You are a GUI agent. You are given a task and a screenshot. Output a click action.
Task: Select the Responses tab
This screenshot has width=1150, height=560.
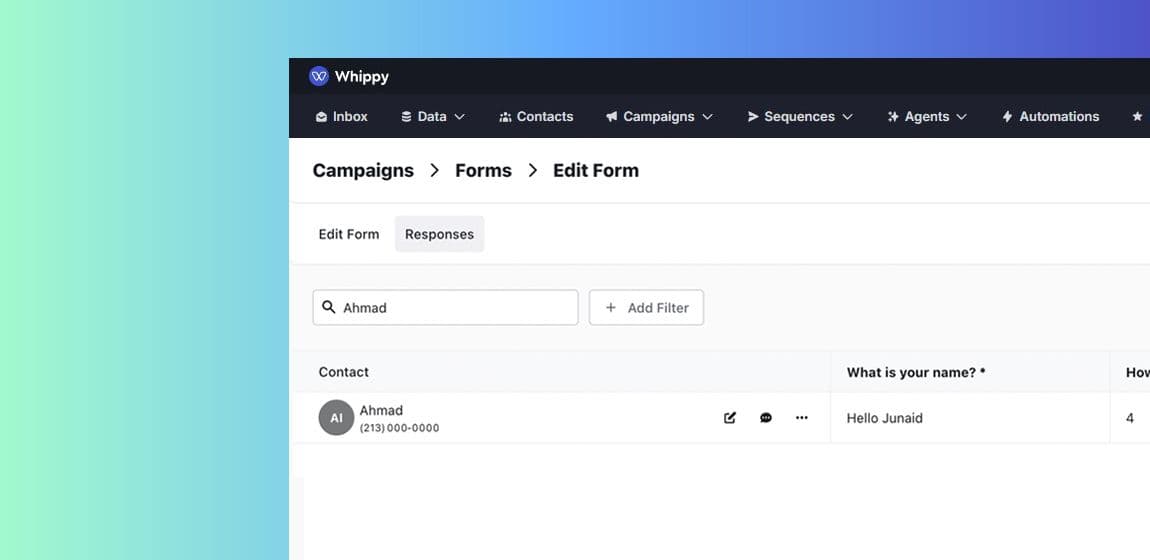coord(439,235)
